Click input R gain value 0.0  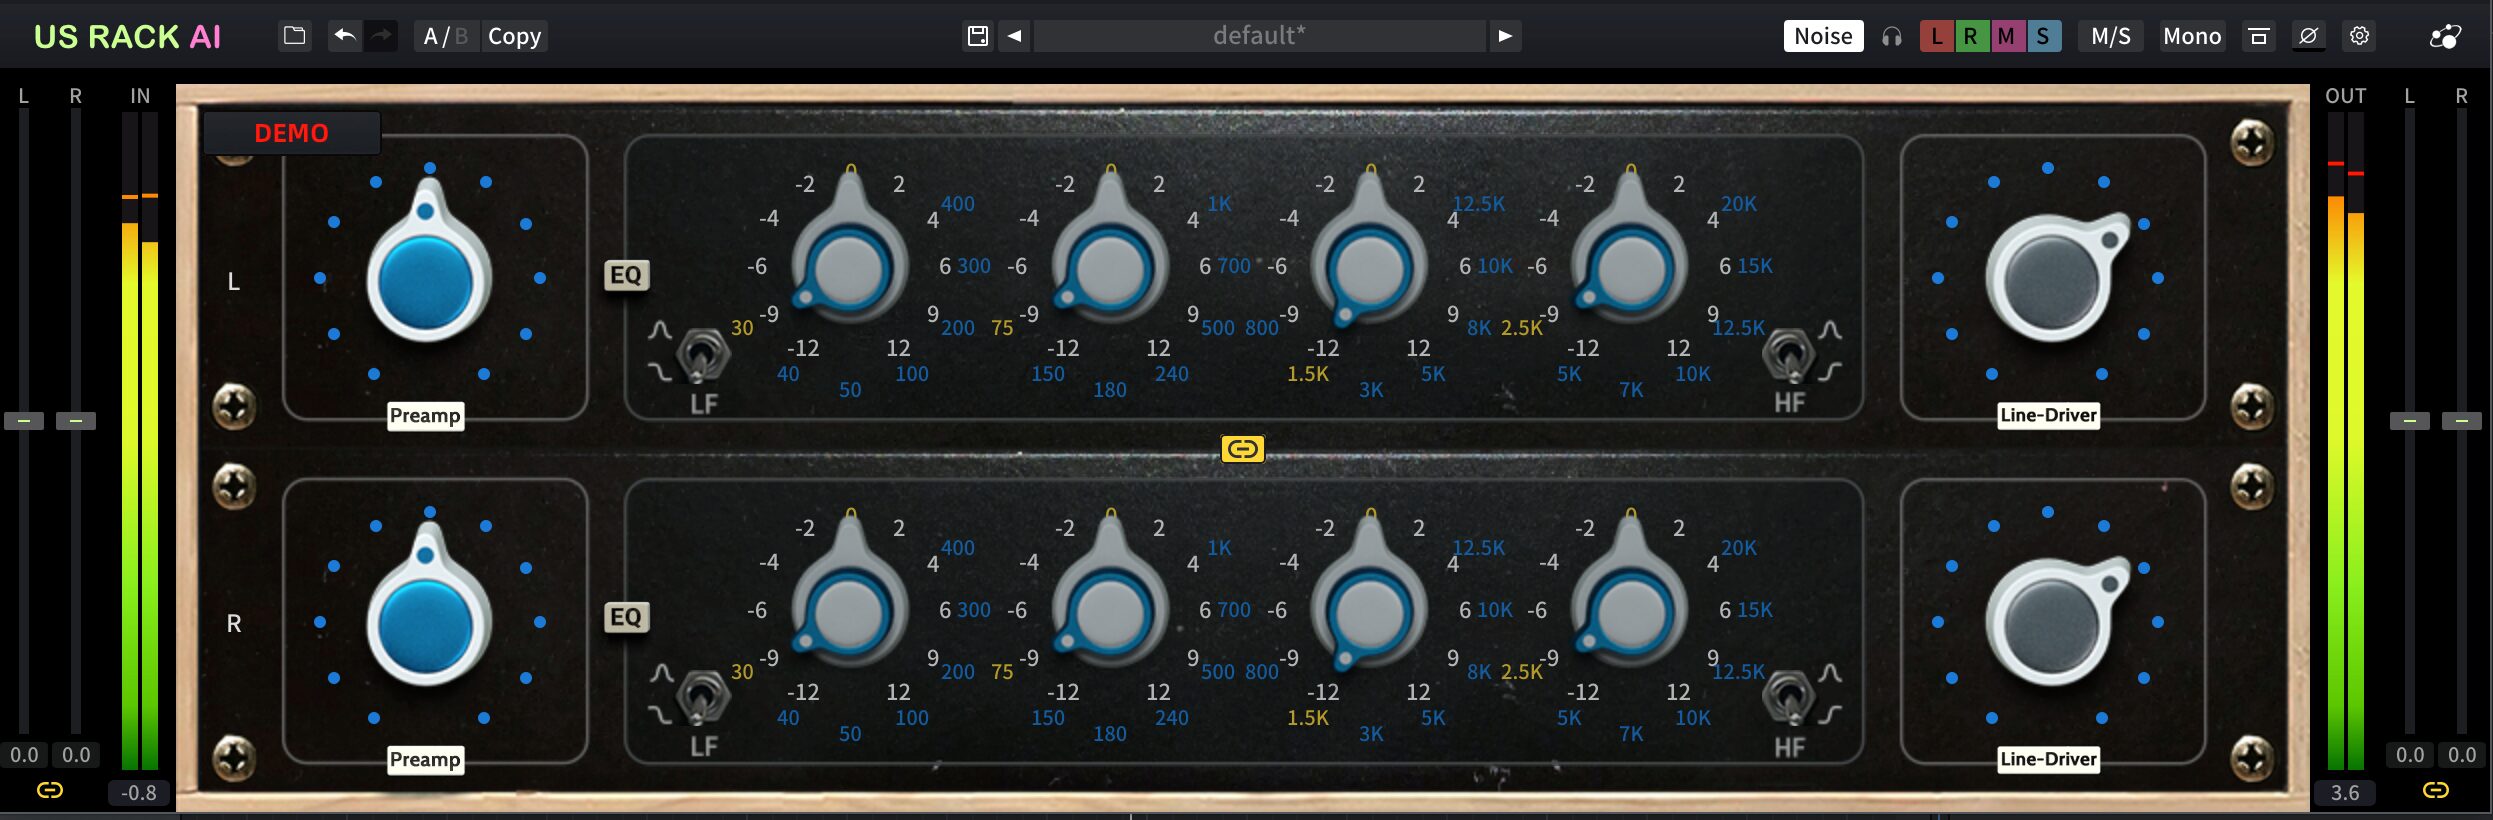pos(76,755)
